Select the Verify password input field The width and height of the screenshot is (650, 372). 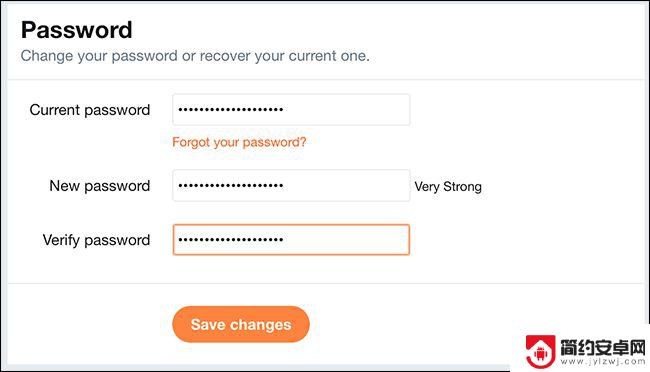pos(291,240)
